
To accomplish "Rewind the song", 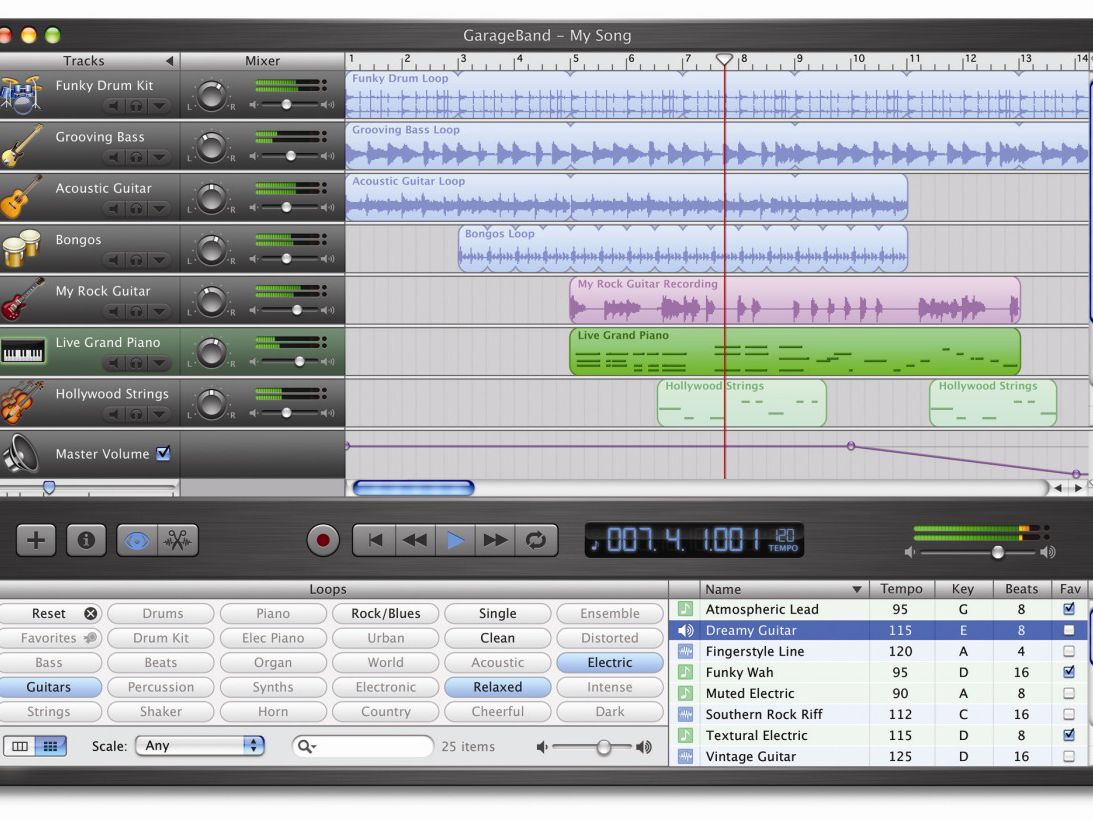I will (415, 540).
